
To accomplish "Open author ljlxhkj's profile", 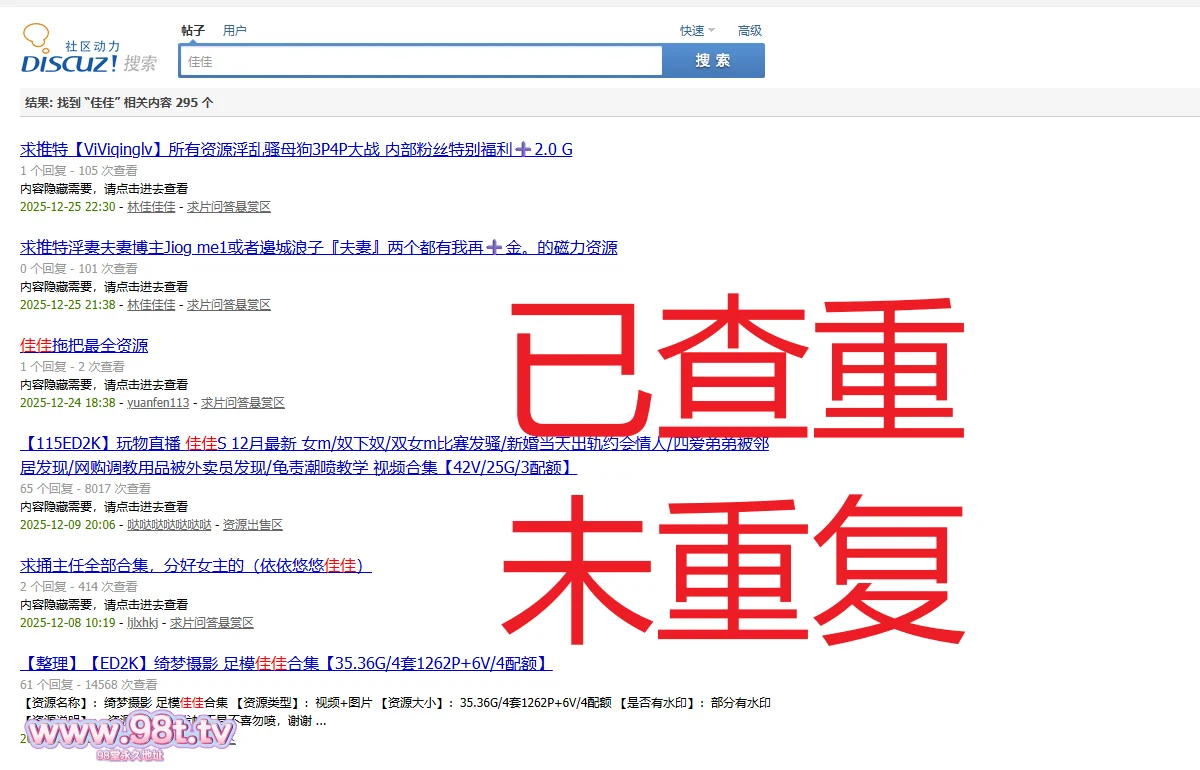I will pyautogui.click(x=142, y=623).
